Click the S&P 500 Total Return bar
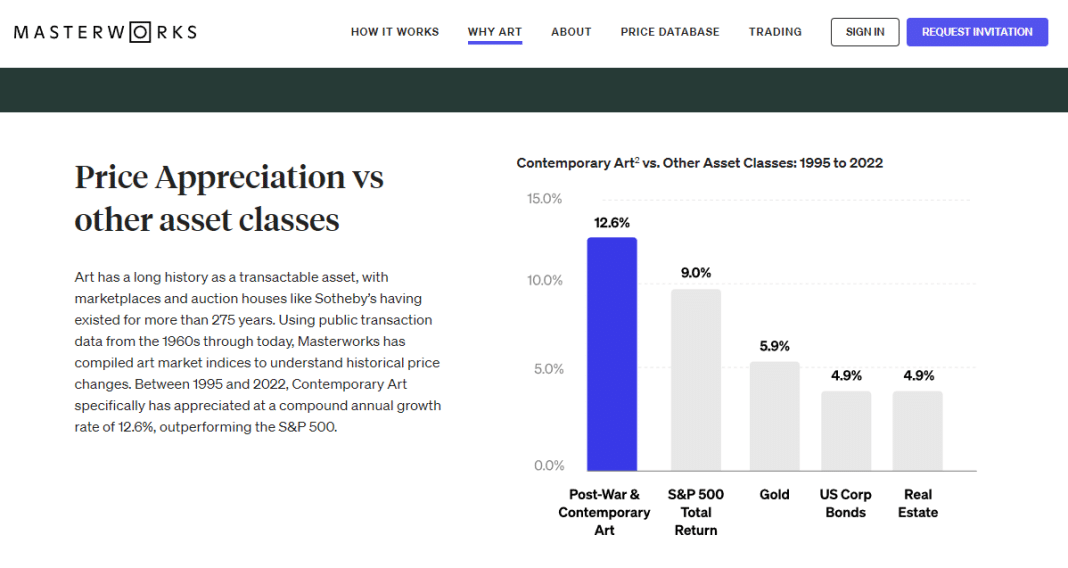Image resolution: width=1068 pixels, height=568 pixels. coord(695,380)
